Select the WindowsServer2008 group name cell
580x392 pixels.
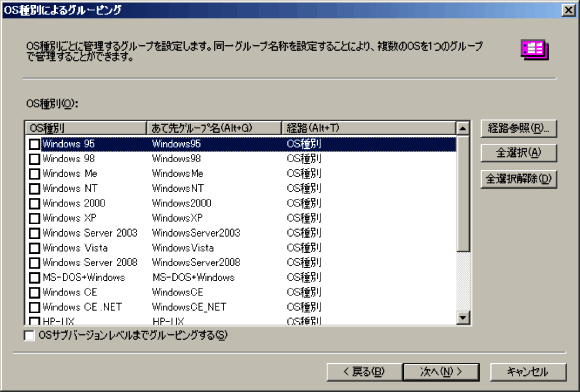pos(196,263)
